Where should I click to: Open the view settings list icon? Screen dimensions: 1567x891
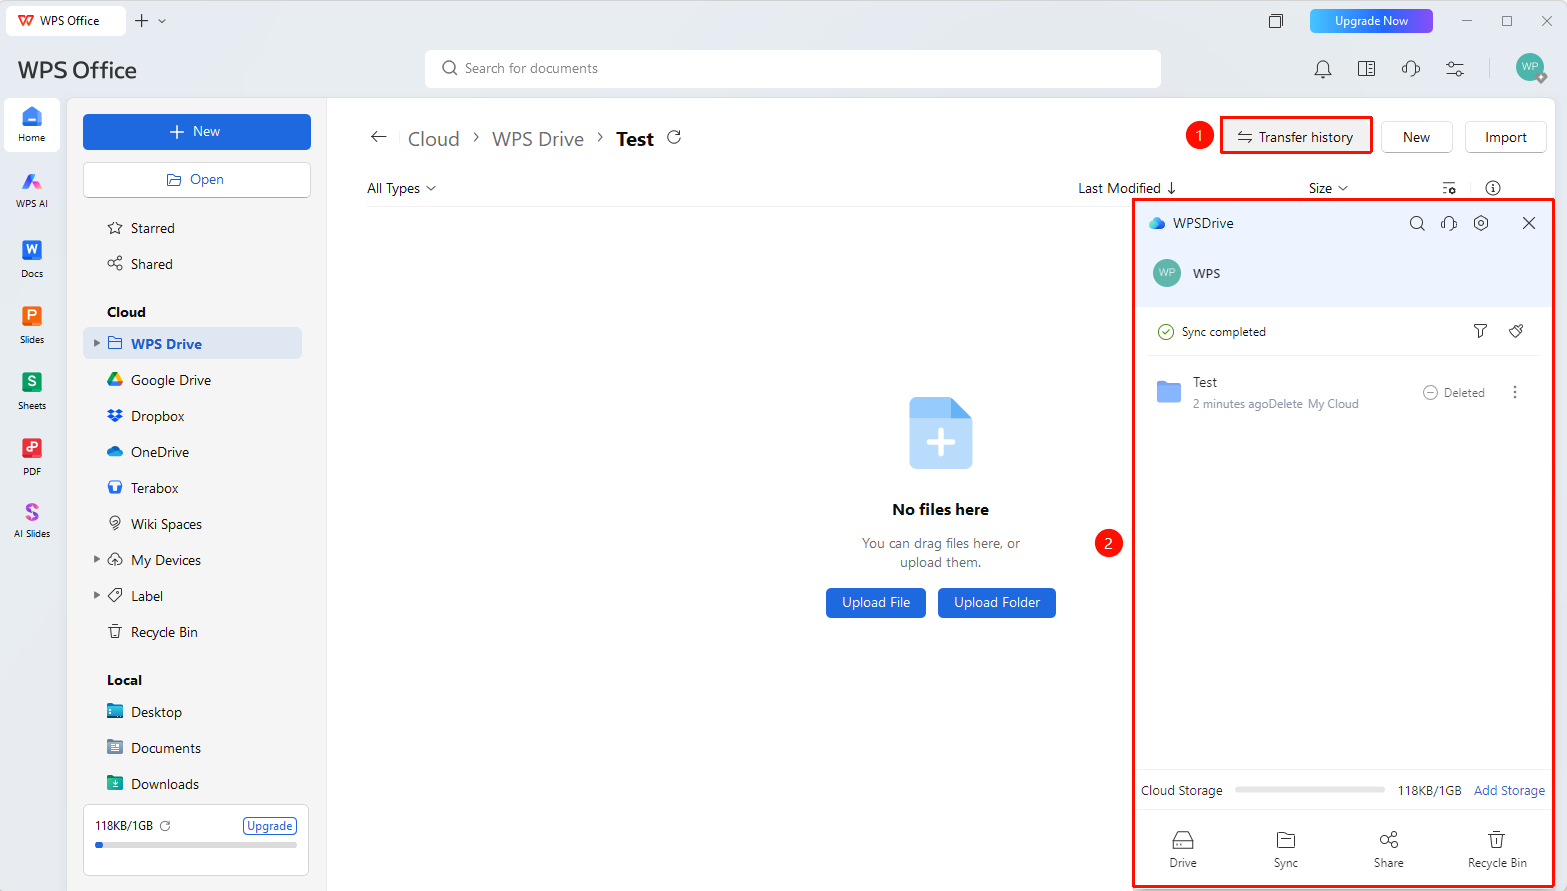pos(1449,188)
